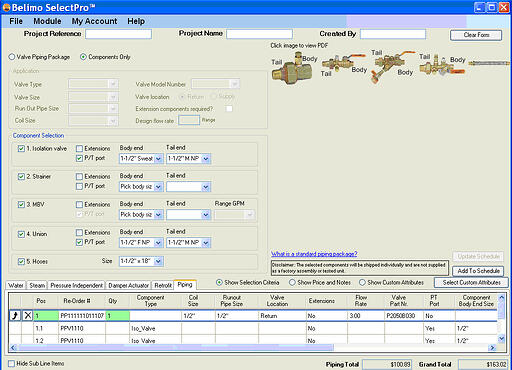Toggle Strainer P/T port checkbox

[79, 186]
